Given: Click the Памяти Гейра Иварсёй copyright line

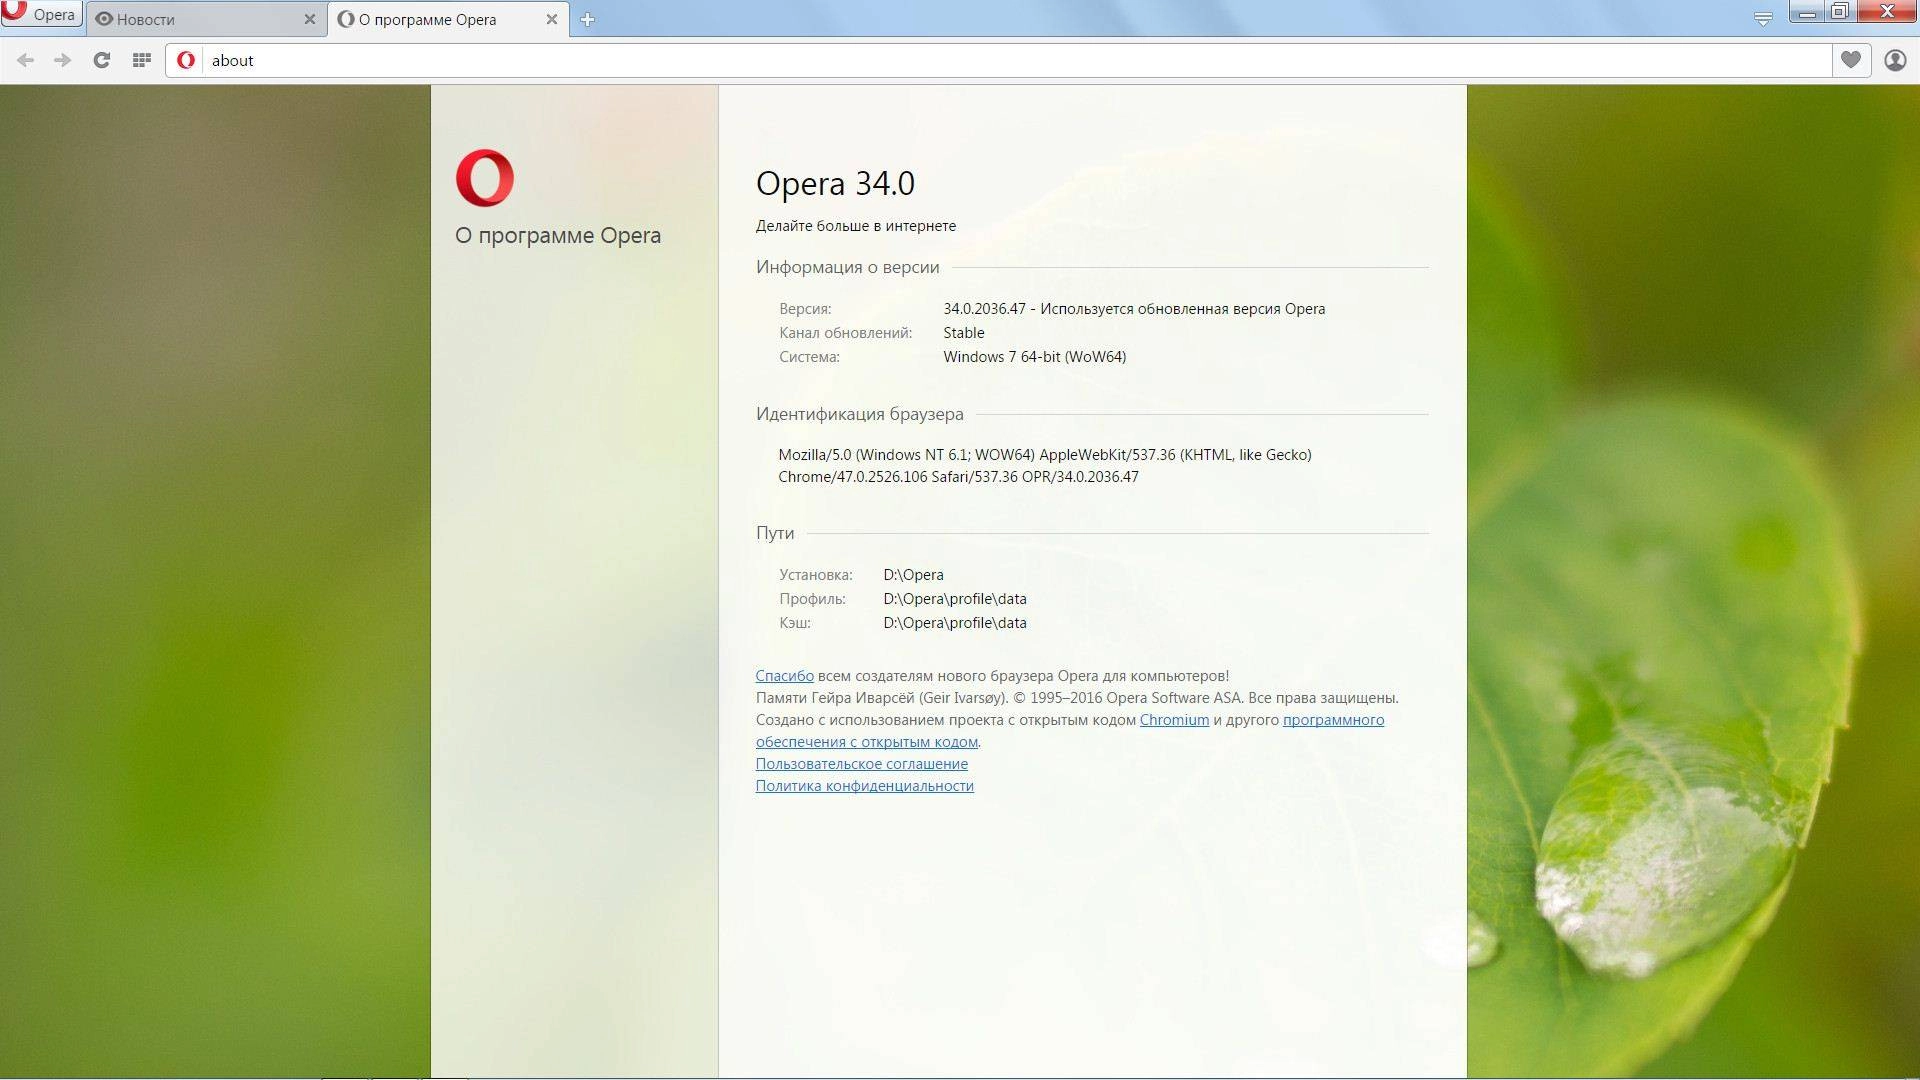Looking at the screenshot, I should pos(1077,698).
